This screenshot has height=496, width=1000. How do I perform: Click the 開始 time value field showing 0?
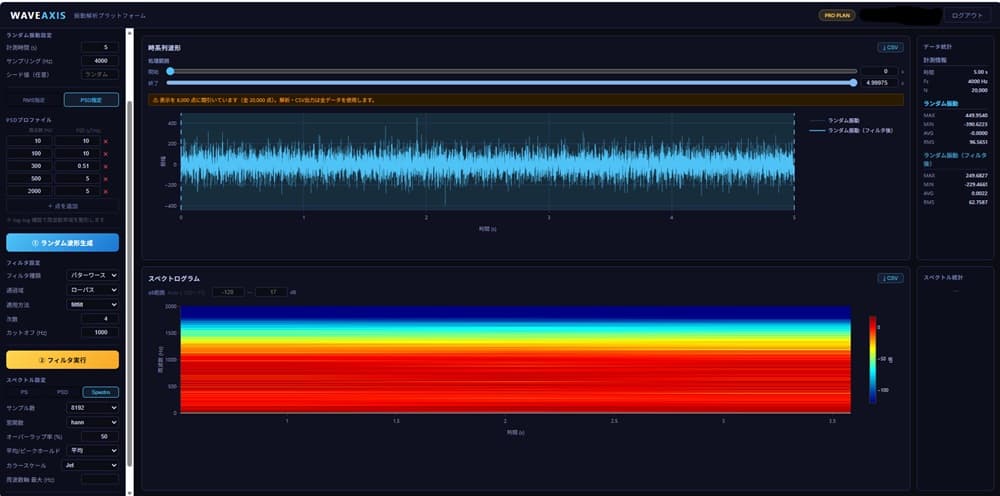(x=879, y=71)
